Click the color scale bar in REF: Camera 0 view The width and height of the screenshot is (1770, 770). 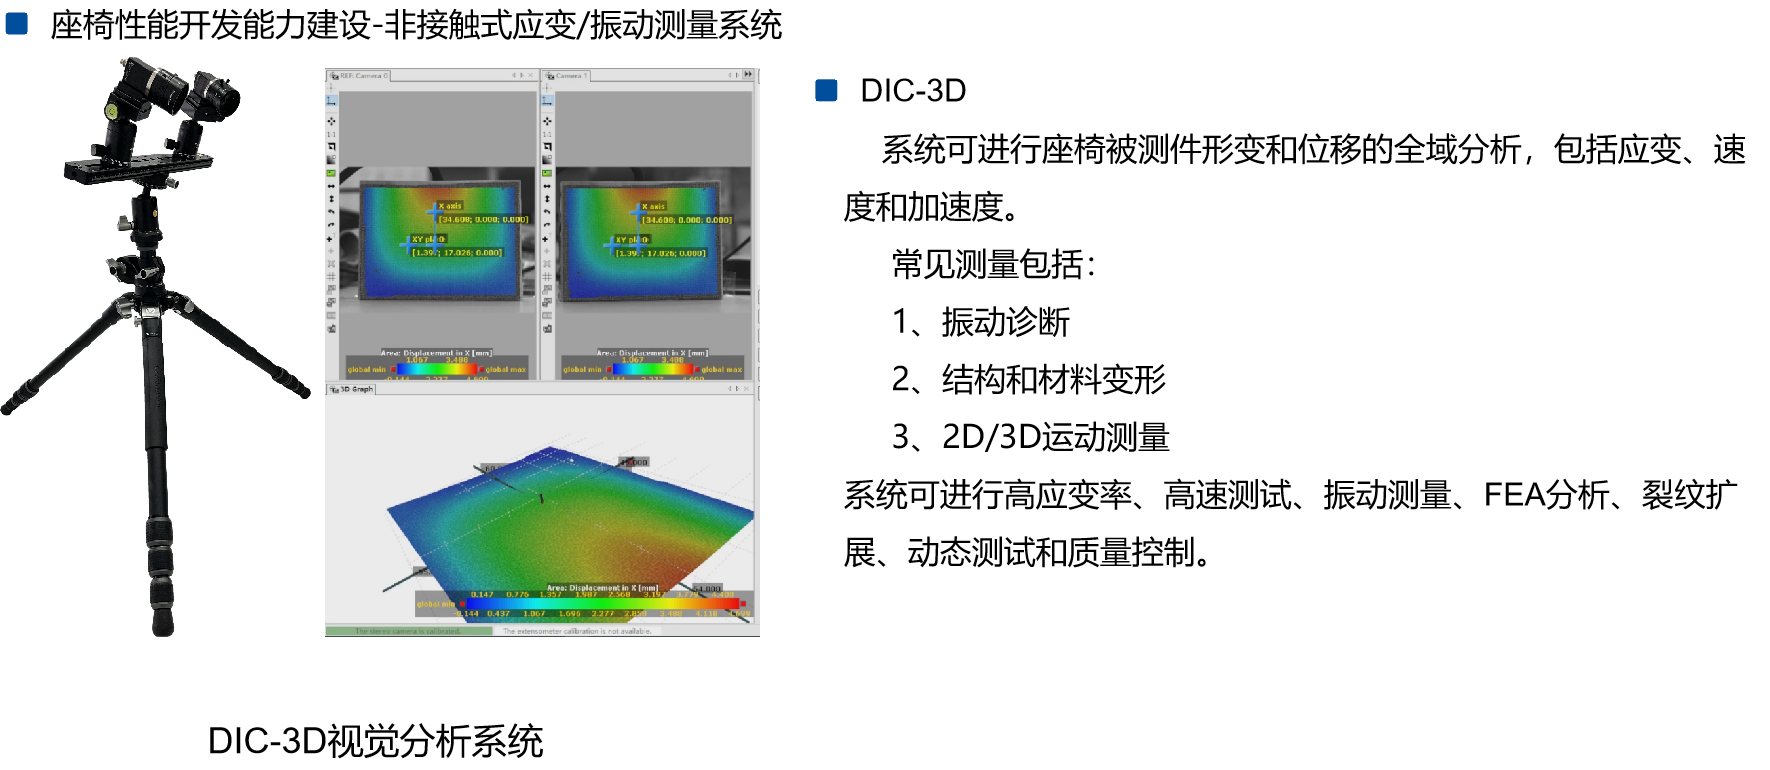coord(437,369)
